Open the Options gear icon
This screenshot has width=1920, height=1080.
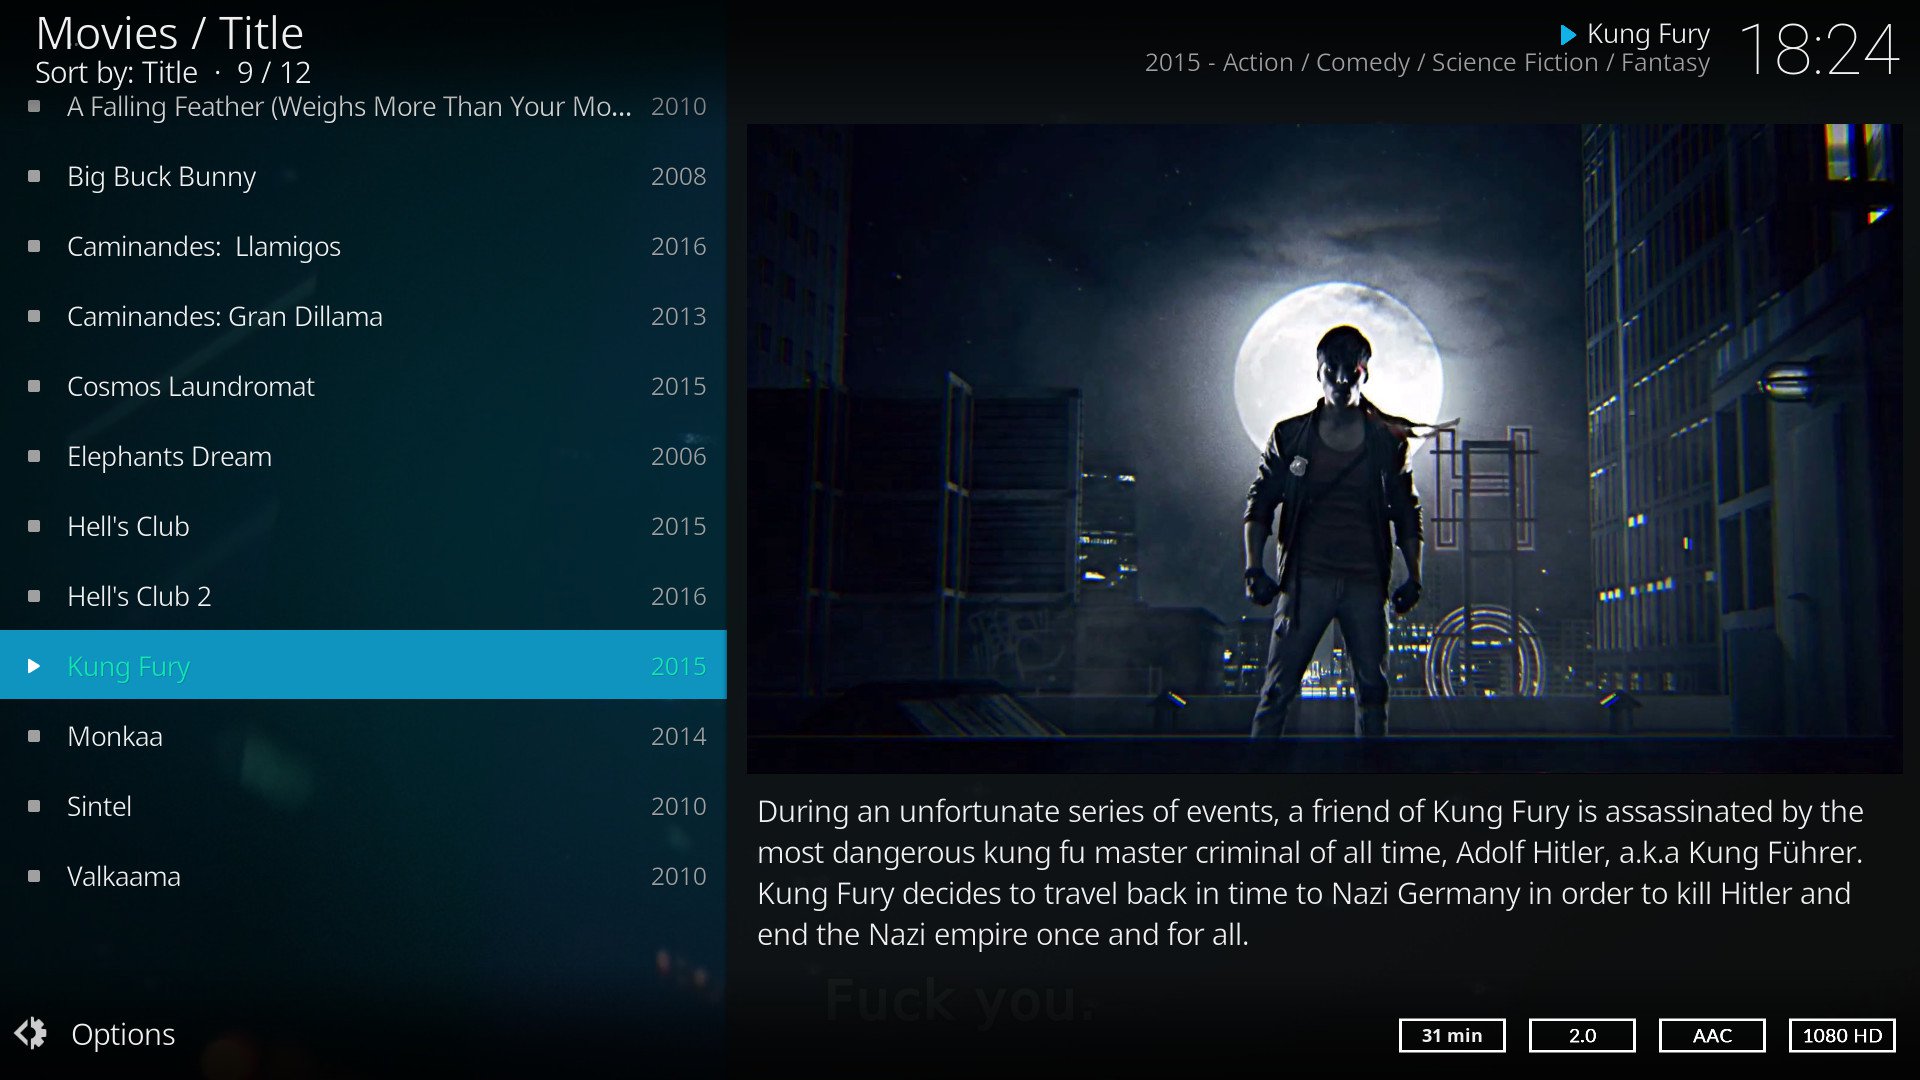click(x=31, y=1033)
